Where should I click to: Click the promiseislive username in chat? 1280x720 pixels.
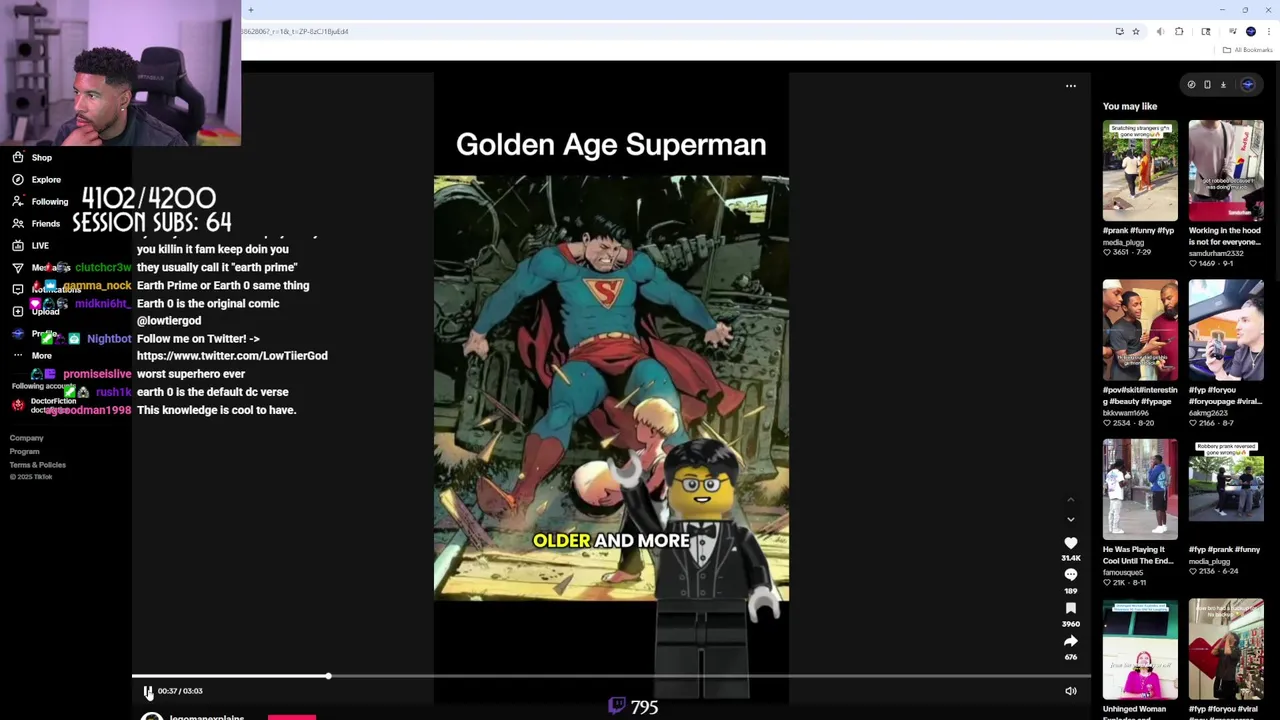point(97,374)
